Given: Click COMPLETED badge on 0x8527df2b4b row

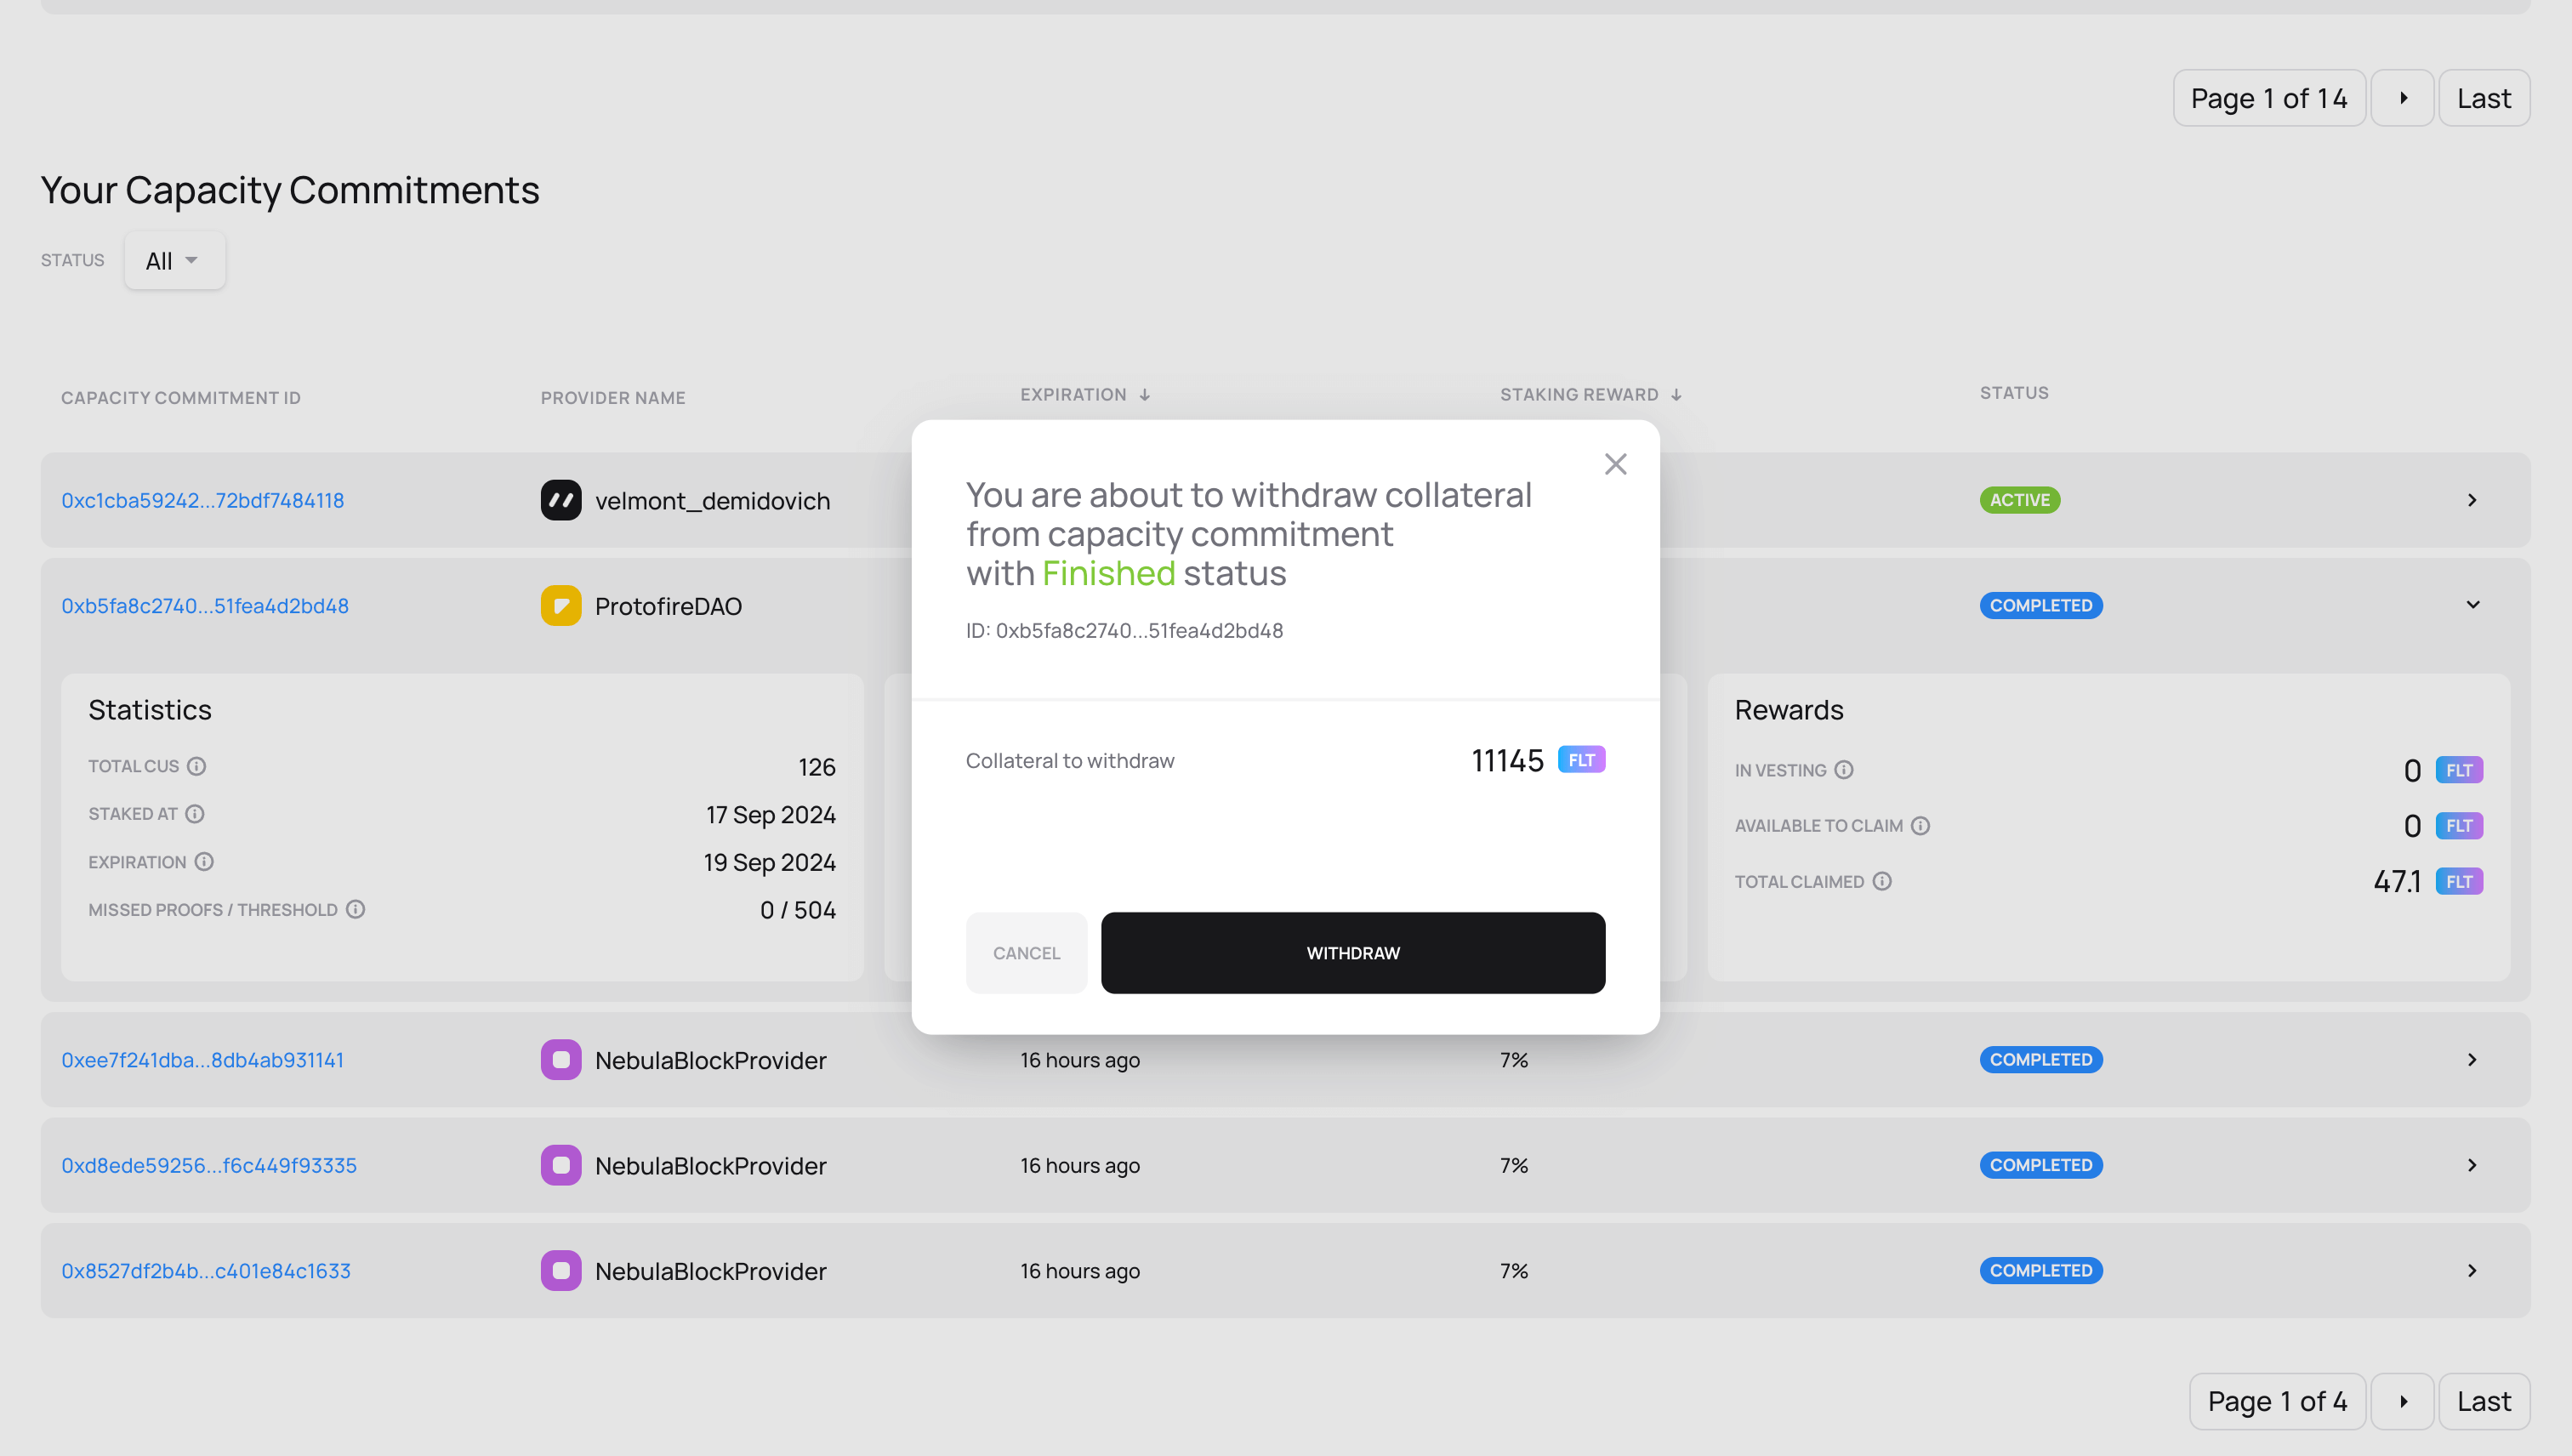Looking at the screenshot, I should click(2041, 1271).
